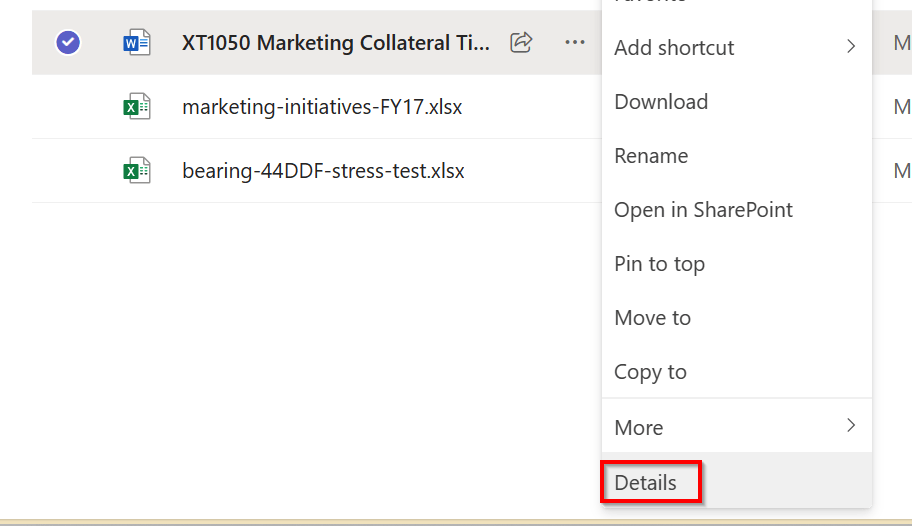
Task: Deselect the checkmark on the XT1050 file row
Action: 68,42
